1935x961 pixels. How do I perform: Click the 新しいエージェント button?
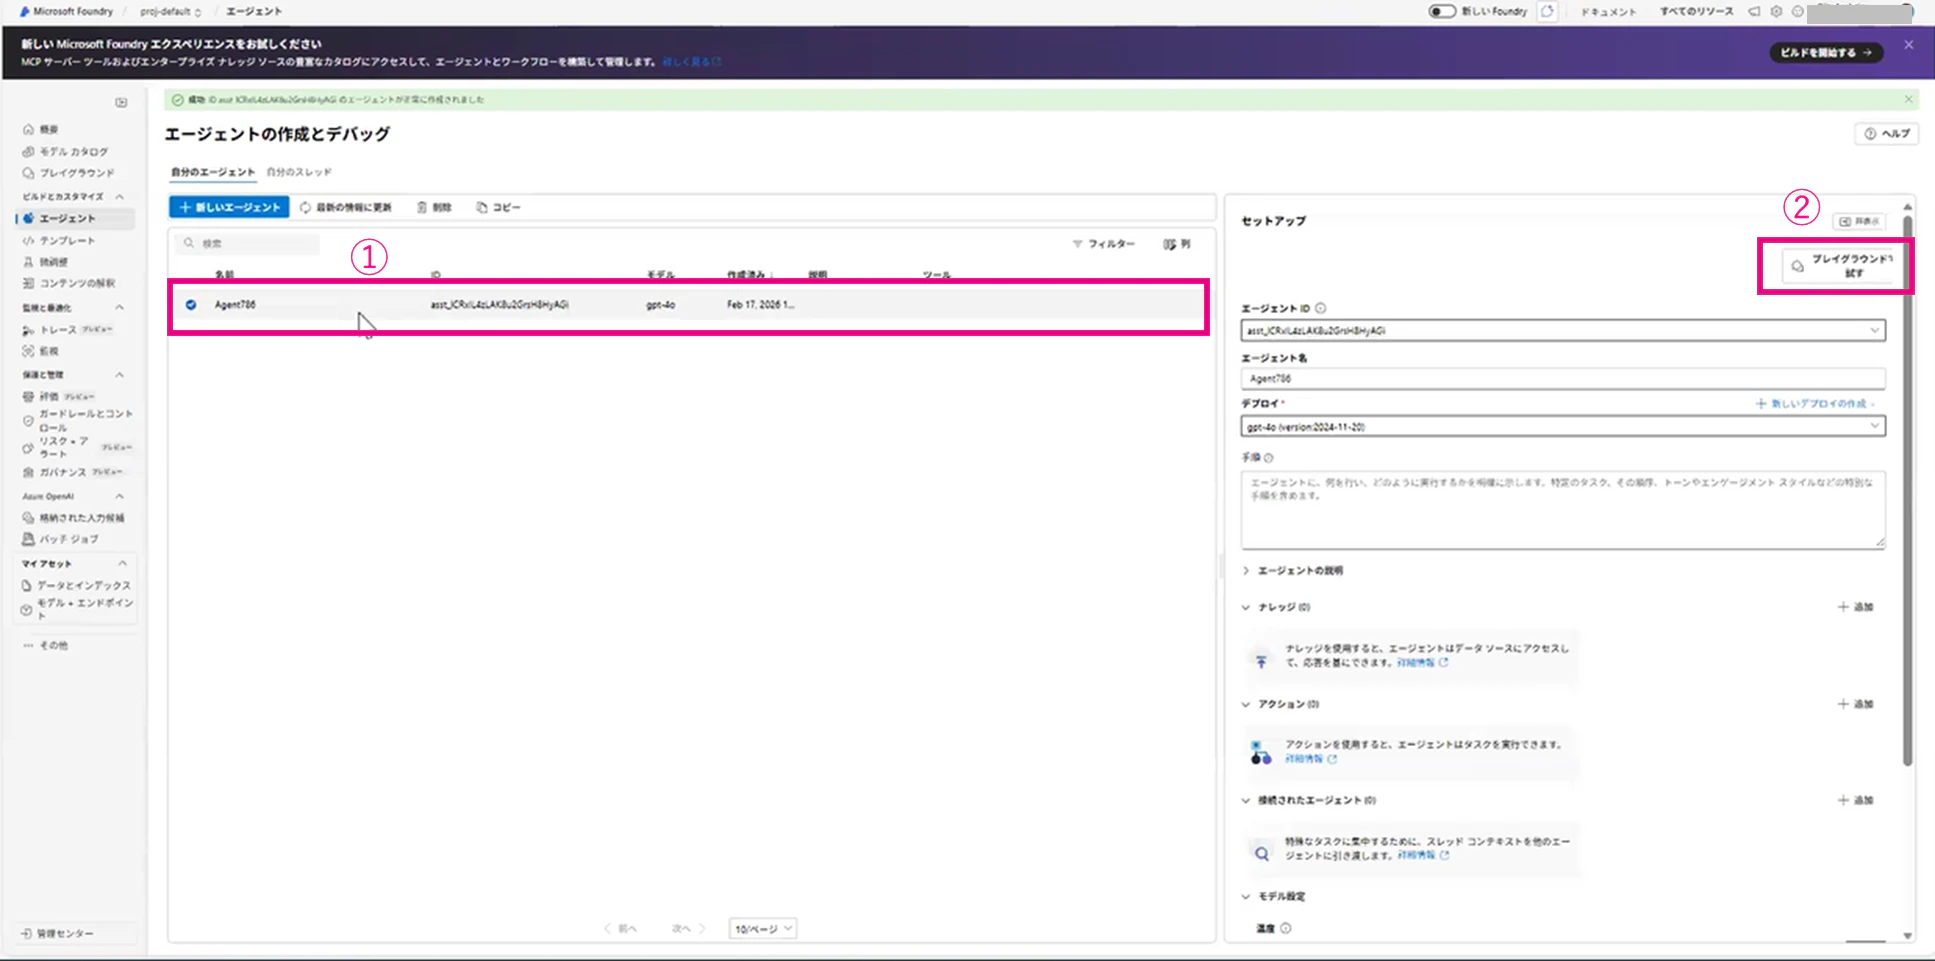(x=229, y=207)
